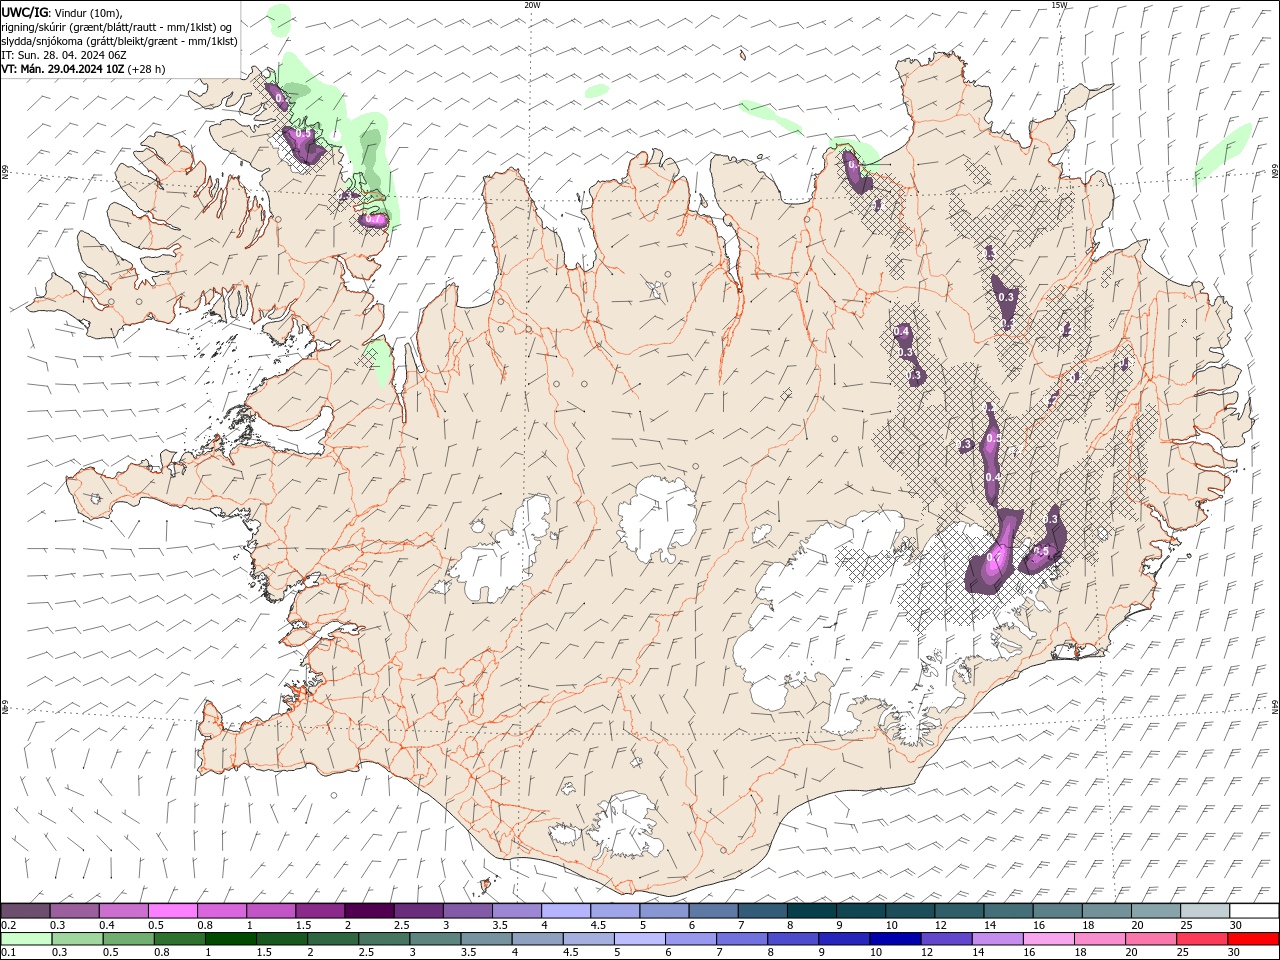Select the slate blue swatch labeled 6 in upper legend
Viewport: 1280px width, 960px height.
[713, 911]
